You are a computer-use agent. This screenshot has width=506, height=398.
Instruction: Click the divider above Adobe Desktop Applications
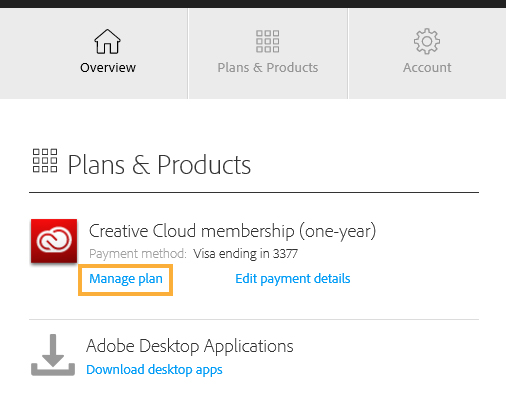tap(254, 319)
